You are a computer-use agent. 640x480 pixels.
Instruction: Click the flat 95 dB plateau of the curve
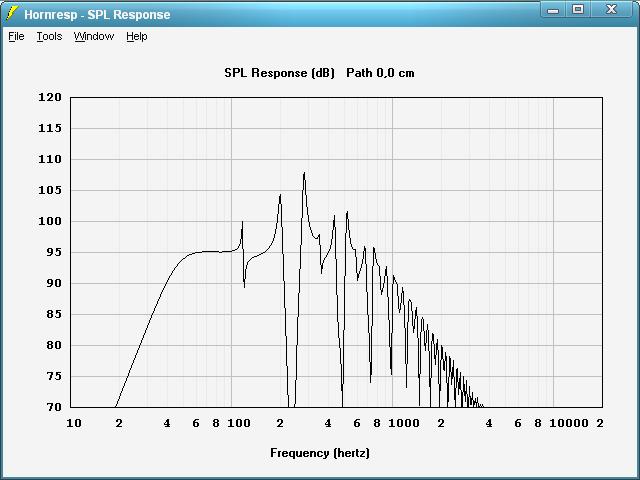coord(212,252)
